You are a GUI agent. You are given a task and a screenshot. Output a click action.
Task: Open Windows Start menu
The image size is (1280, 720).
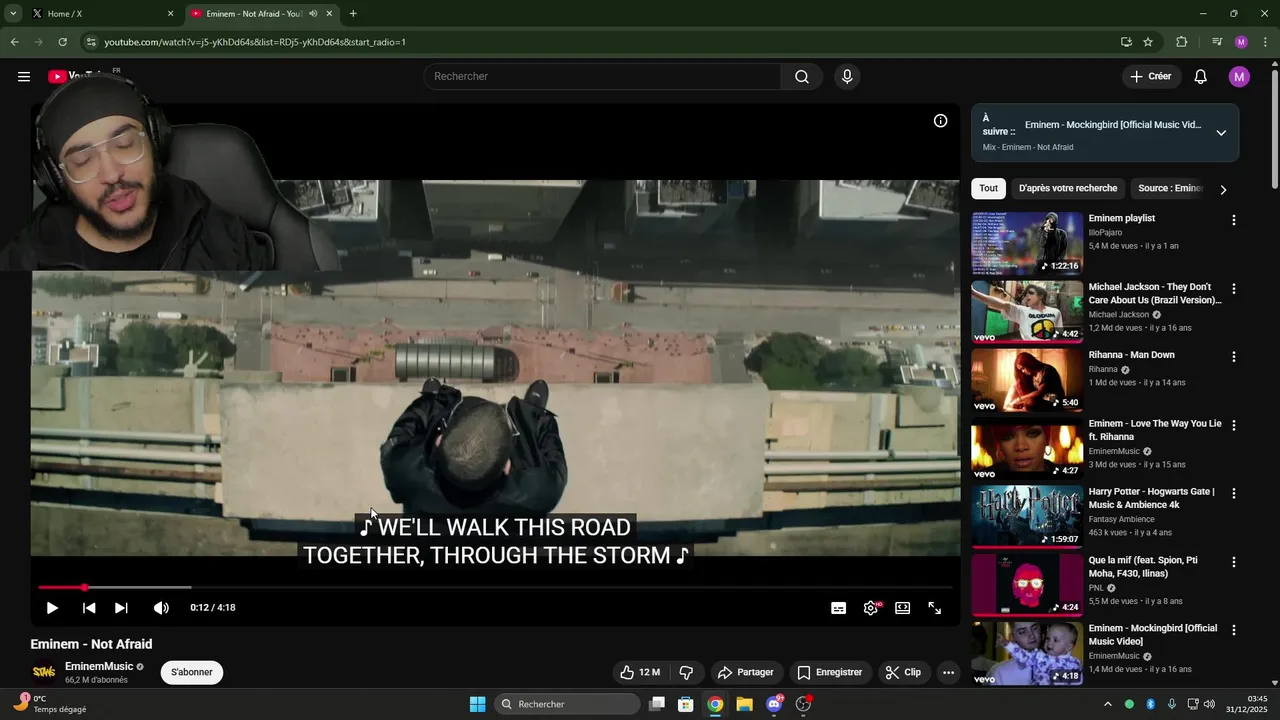coord(478,704)
